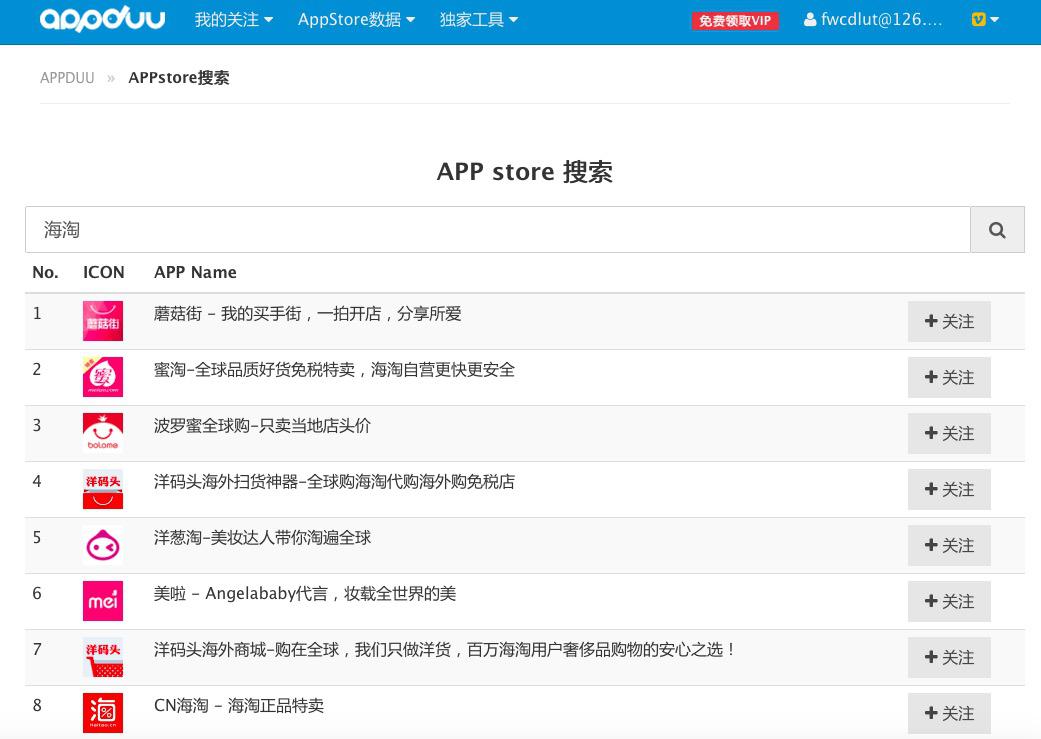Open the APPDUU breadcrumb link

pyautogui.click(x=67, y=77)
